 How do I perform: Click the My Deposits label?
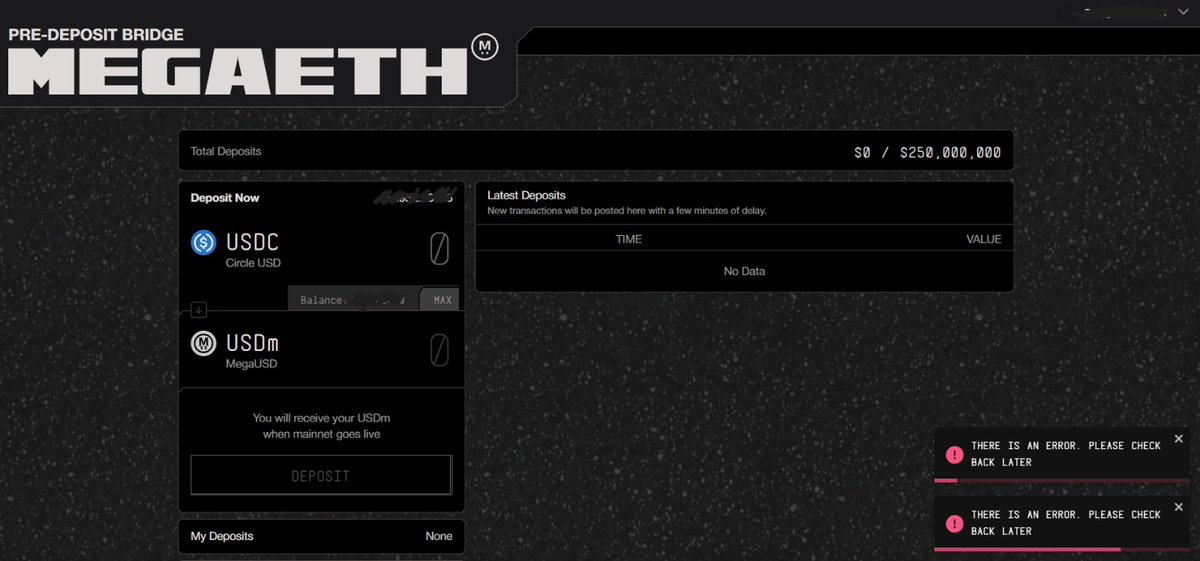222,536
